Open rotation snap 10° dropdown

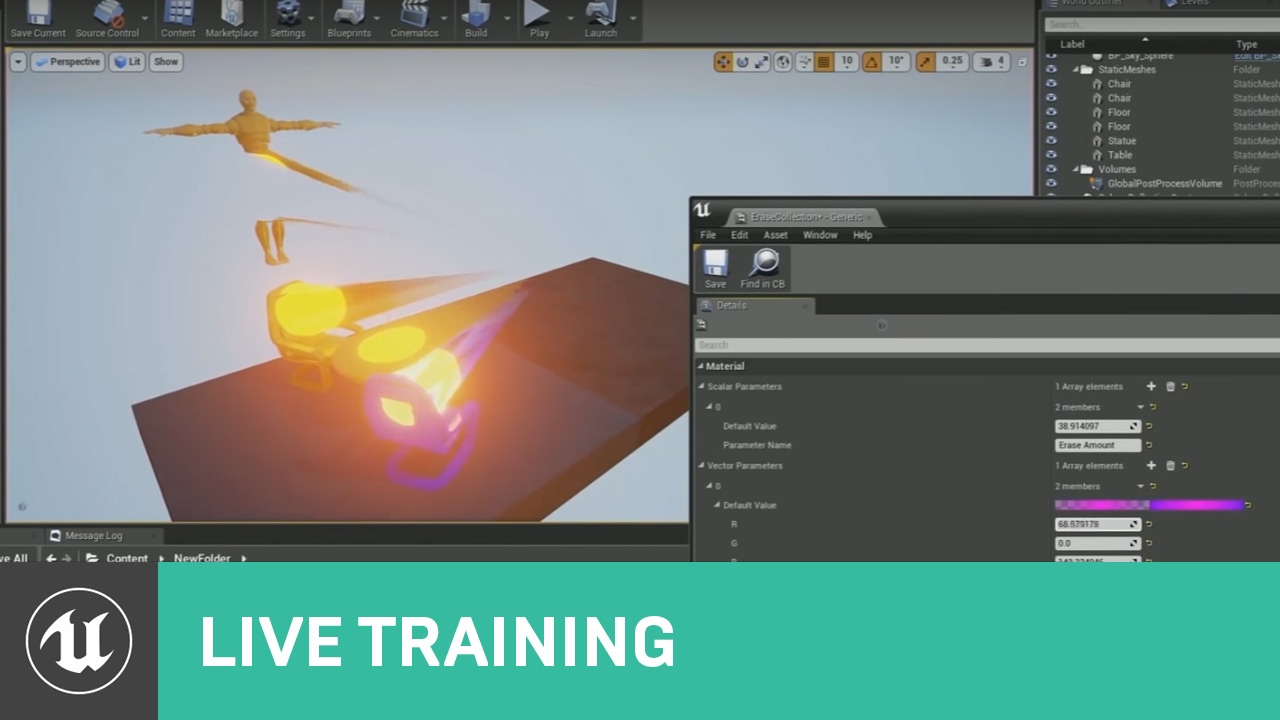pos(896,62)
